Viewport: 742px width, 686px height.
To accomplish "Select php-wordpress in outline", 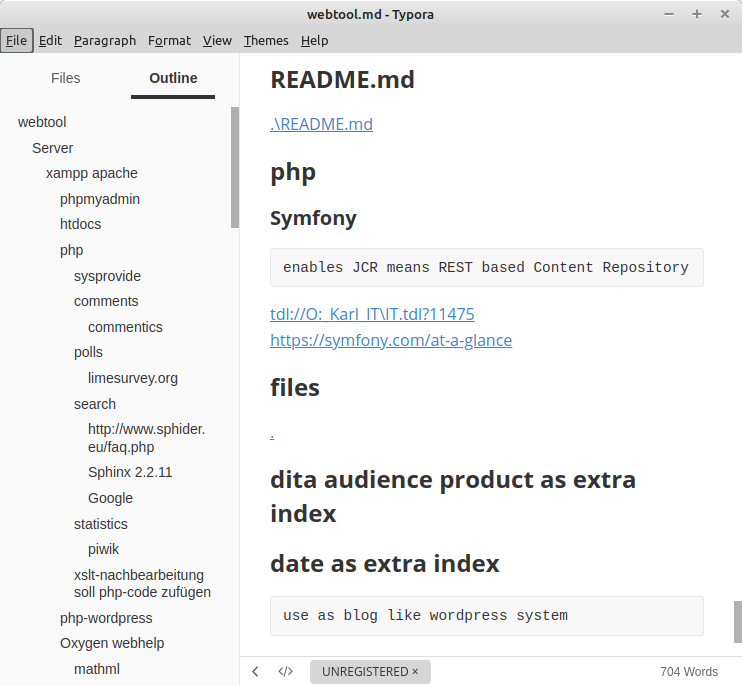I will pos(106,618).
